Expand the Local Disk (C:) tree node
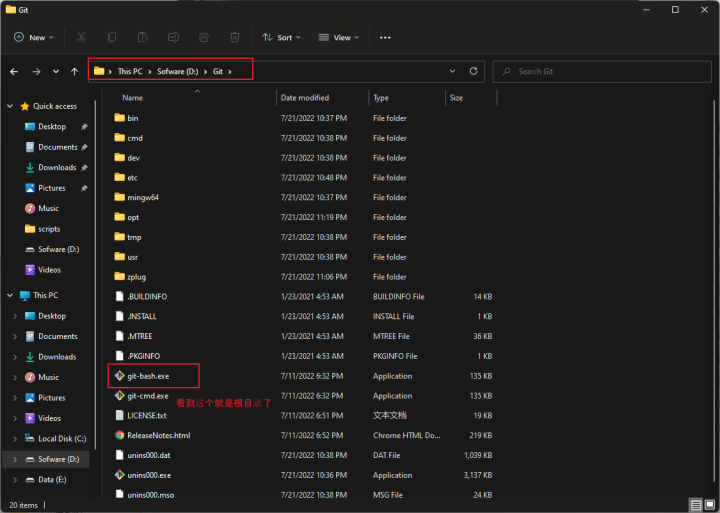The height and width of the screenshot is (513, 720). pos(14,439)
